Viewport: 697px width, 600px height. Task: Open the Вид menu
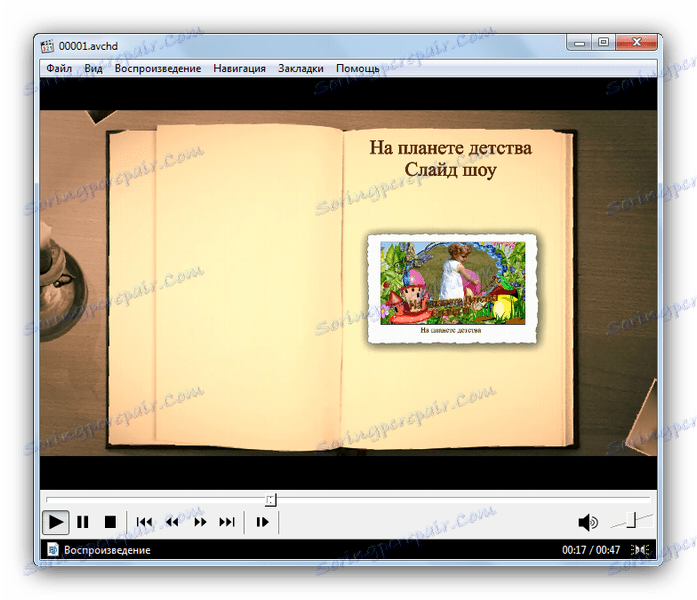(x=93, y=68)
